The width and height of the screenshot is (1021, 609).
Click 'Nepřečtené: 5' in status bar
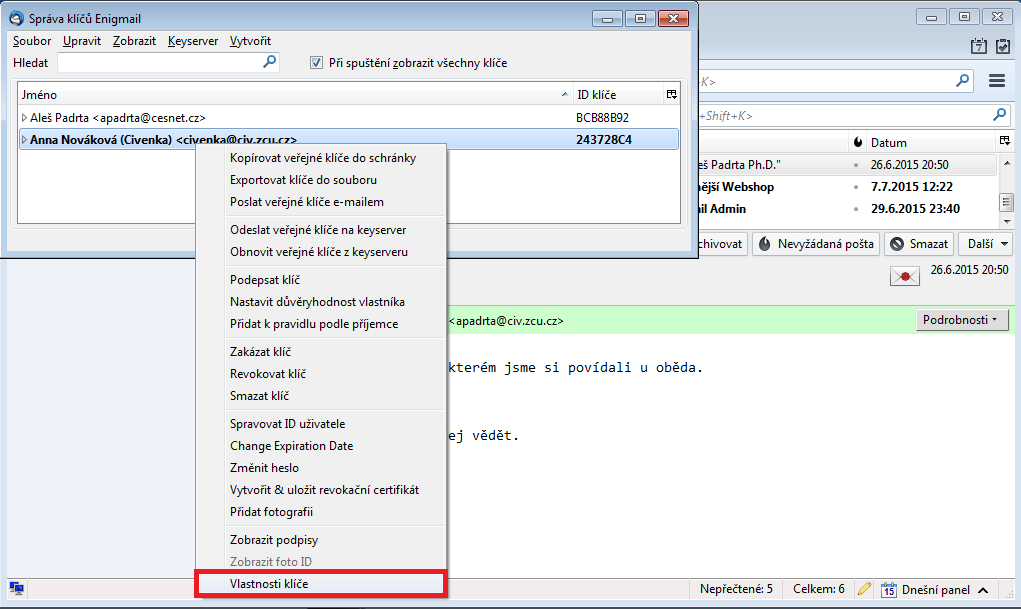736,589
